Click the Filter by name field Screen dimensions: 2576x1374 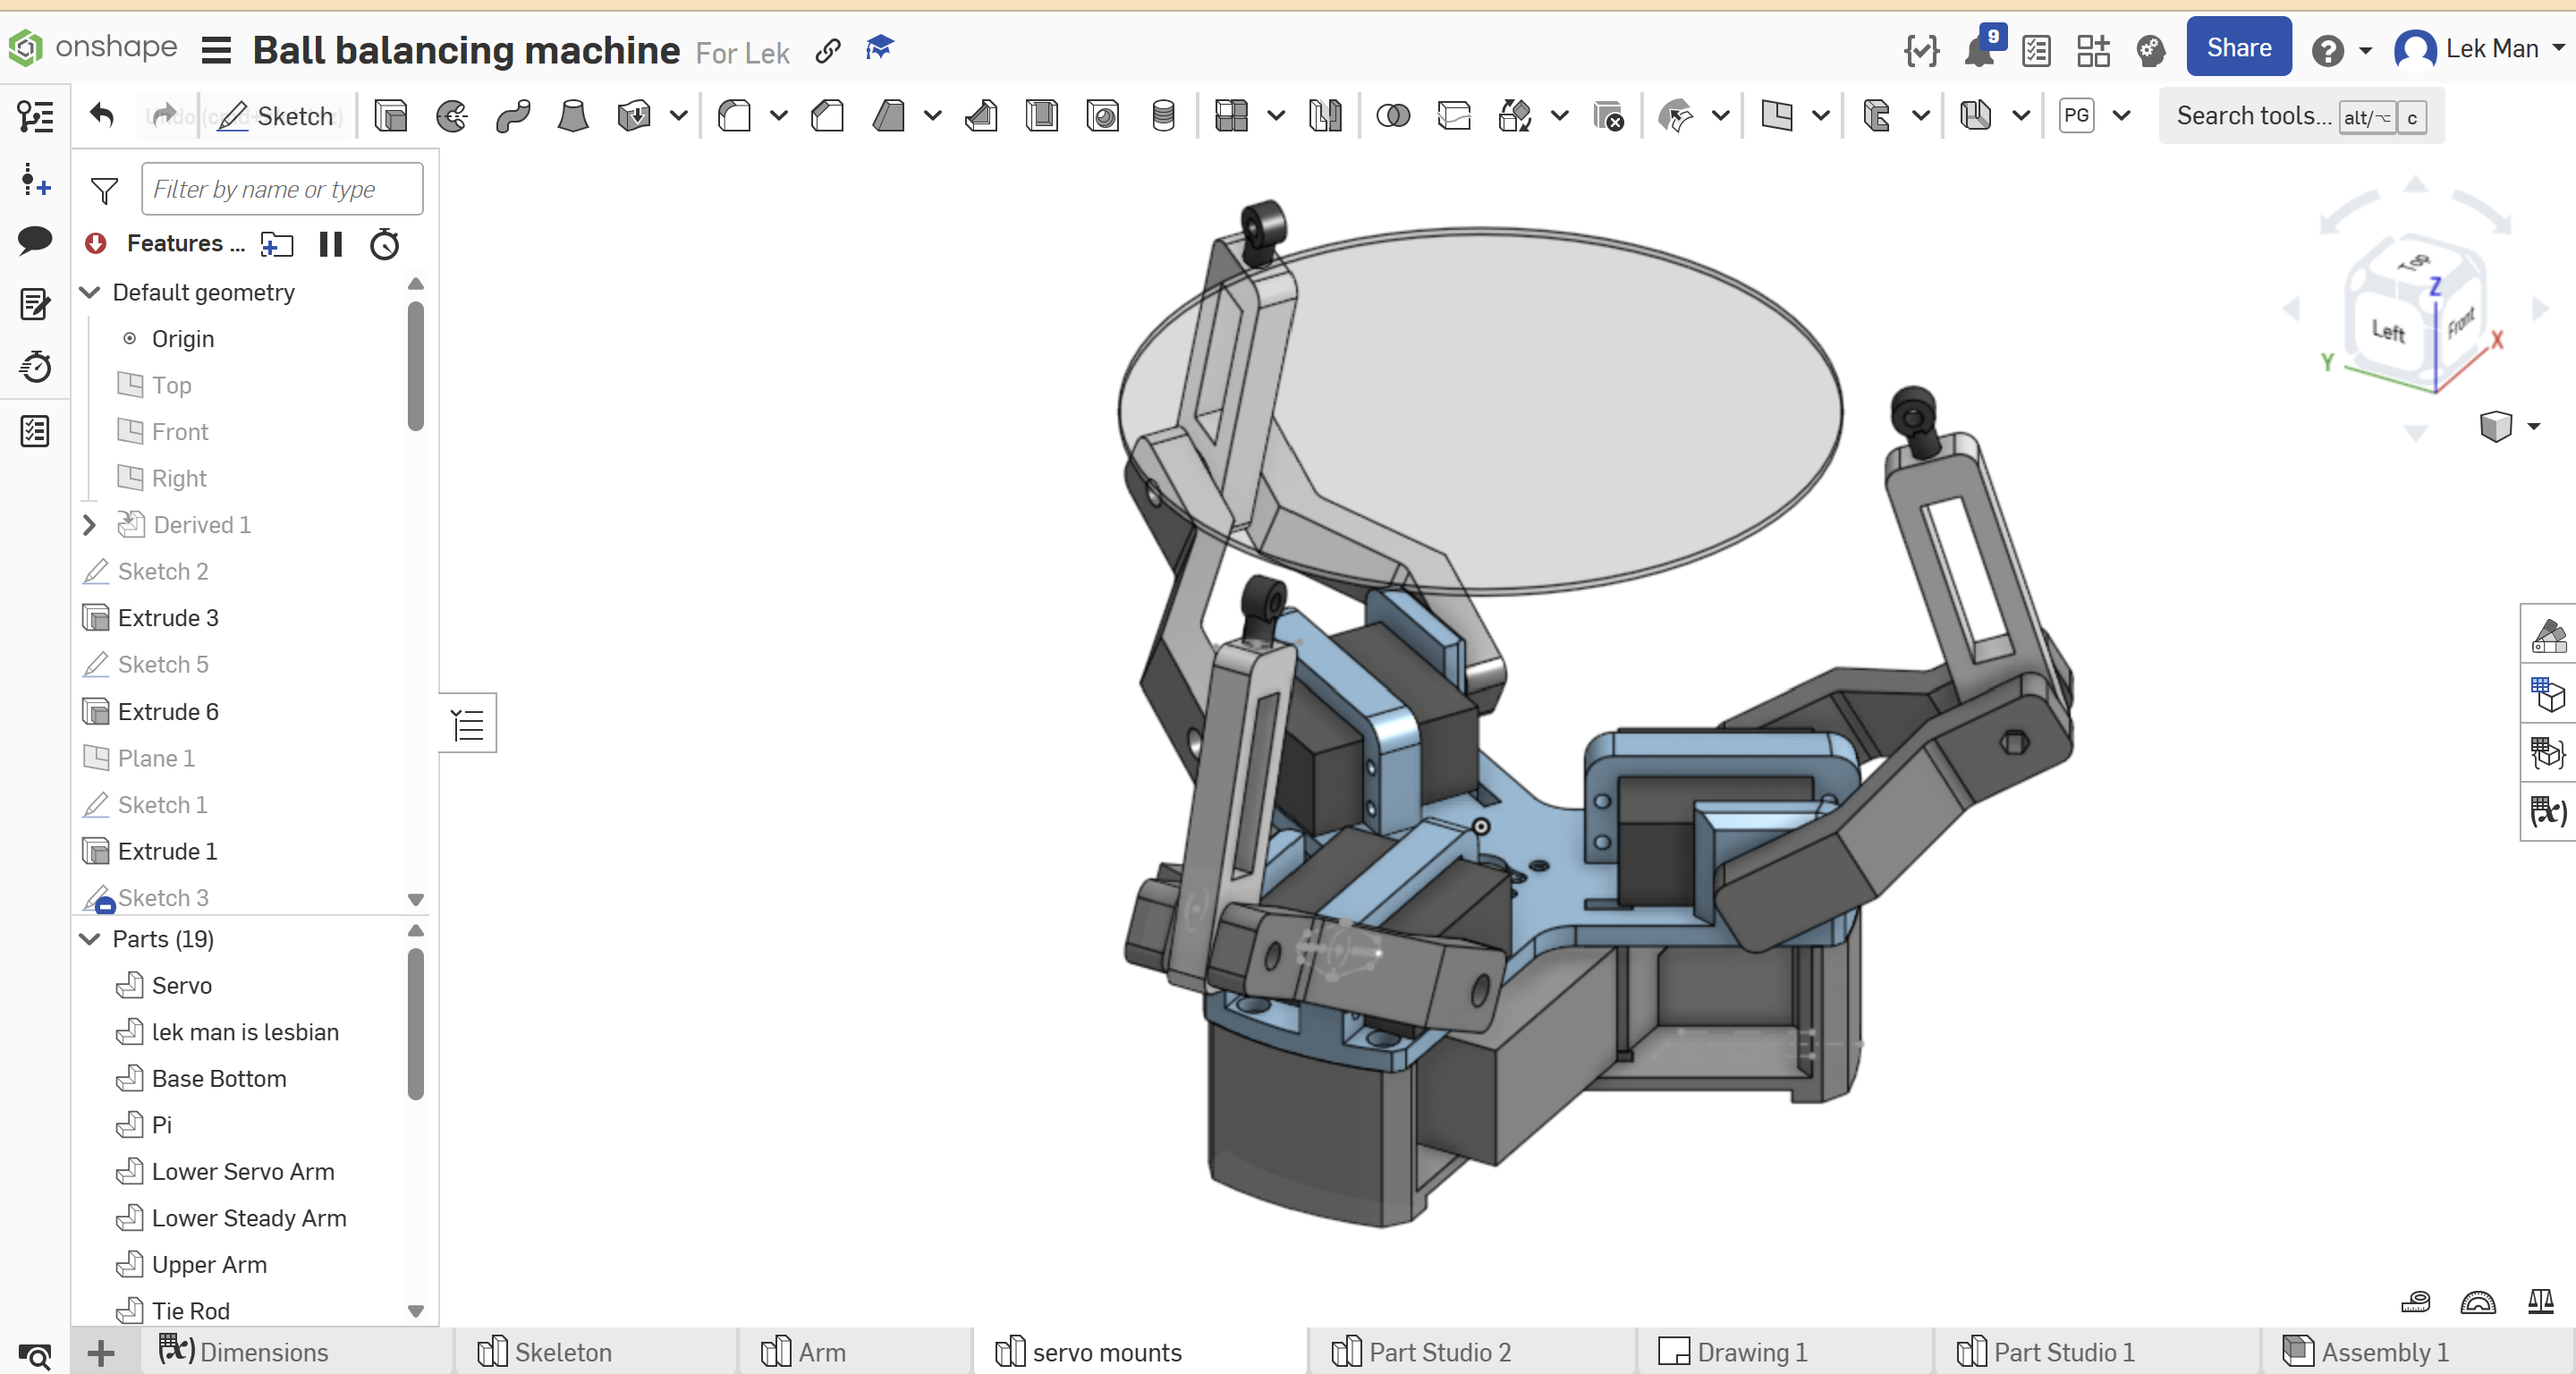click(282, 189)
